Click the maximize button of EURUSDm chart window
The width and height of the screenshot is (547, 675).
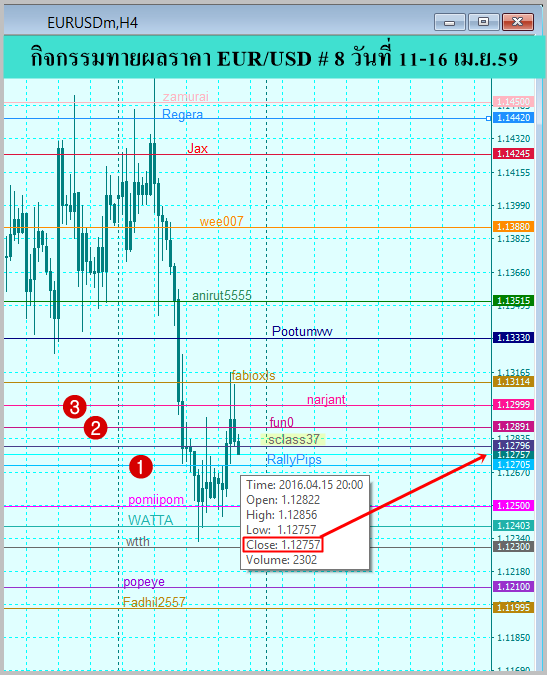484,22
